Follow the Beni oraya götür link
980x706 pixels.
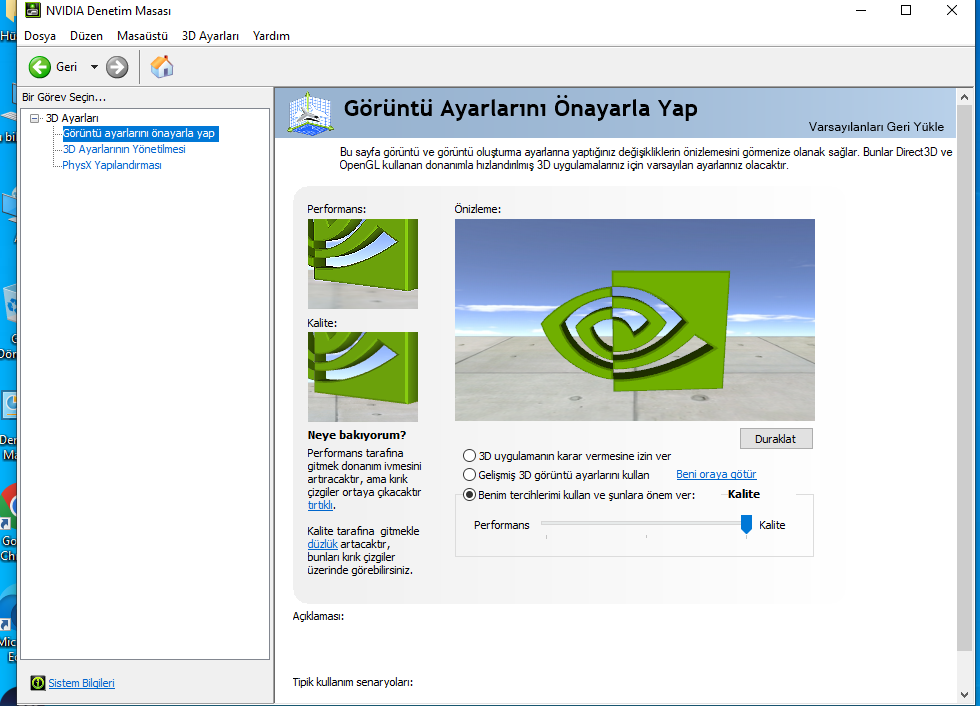[x=716, y=474]
